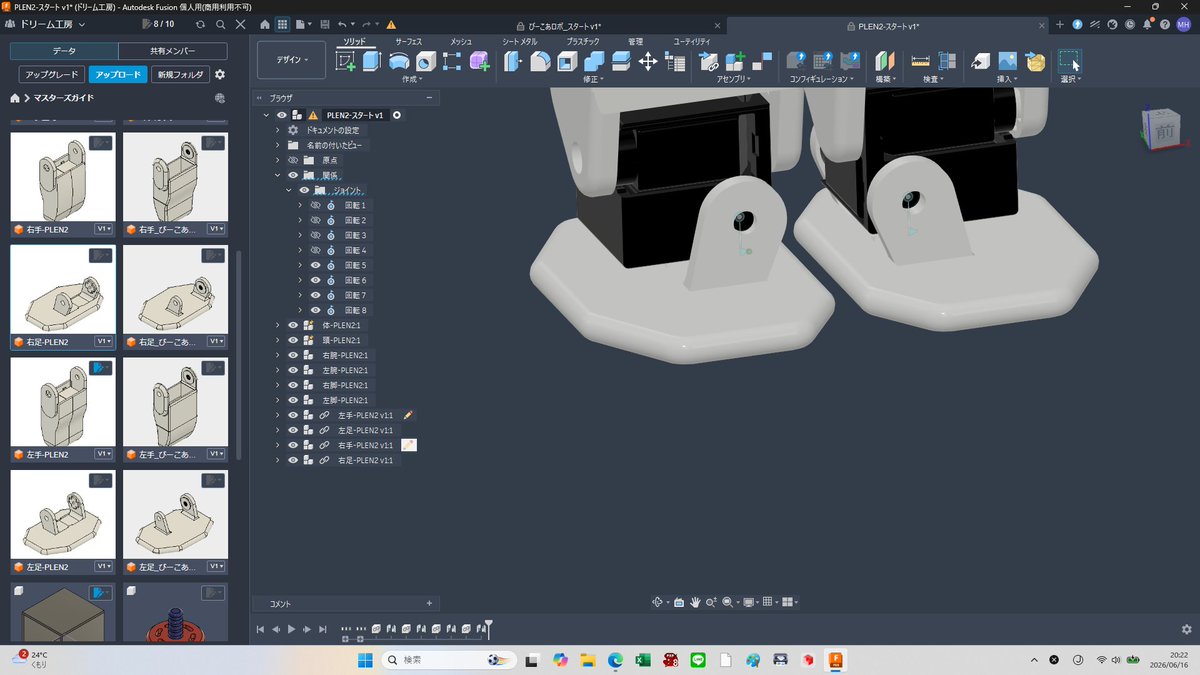Click the orbit tool in navigation bar
The image size is (1200, 675).
click(658, 602)
